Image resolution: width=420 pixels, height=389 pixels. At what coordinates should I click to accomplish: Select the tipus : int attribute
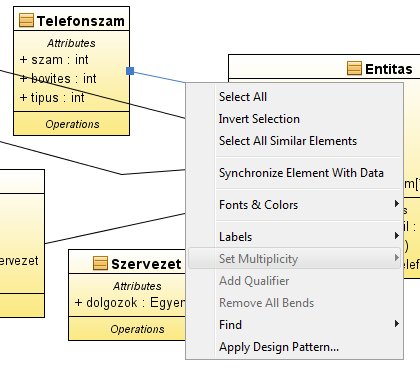(52, 98)
